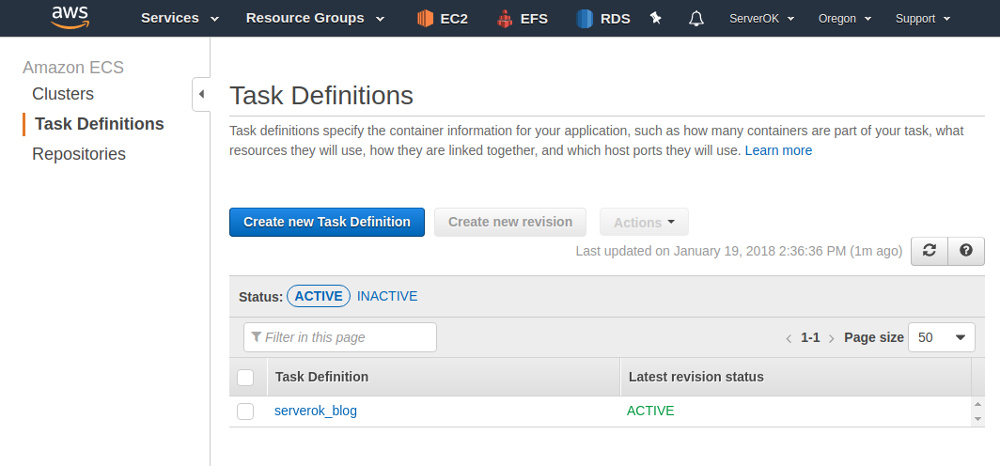This screenshot has height=466, width=1000.
Task: Open the Oregon region dropdown
Action: [x=844, y=18]
